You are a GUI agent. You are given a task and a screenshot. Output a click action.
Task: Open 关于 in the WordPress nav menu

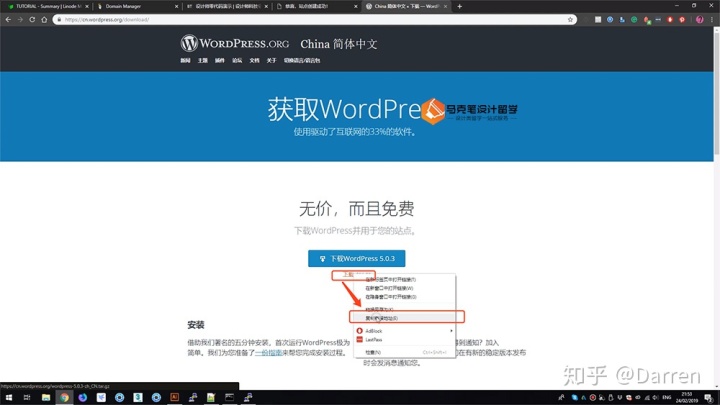(271, 61)
